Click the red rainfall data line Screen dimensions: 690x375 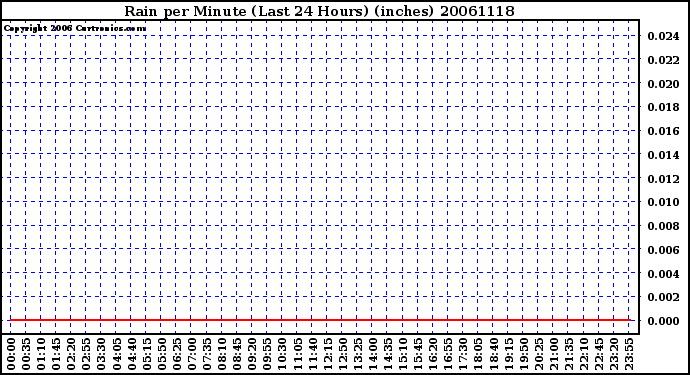click(x=320, y=320)
